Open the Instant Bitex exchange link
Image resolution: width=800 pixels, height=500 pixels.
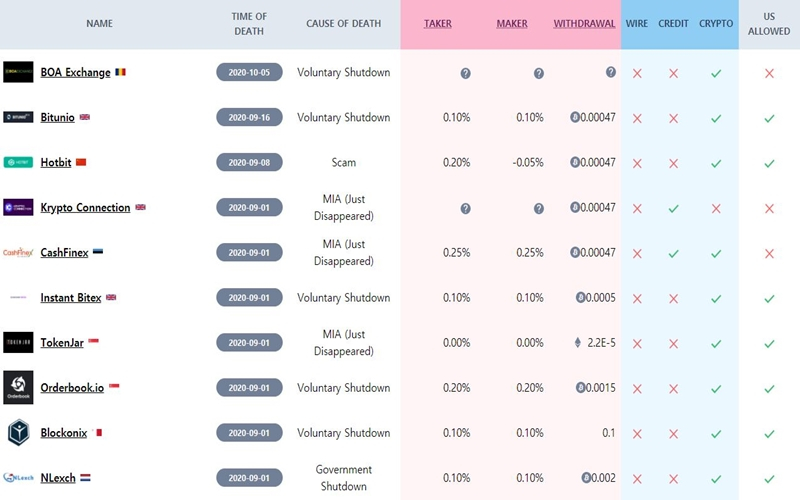click(71, 297)
